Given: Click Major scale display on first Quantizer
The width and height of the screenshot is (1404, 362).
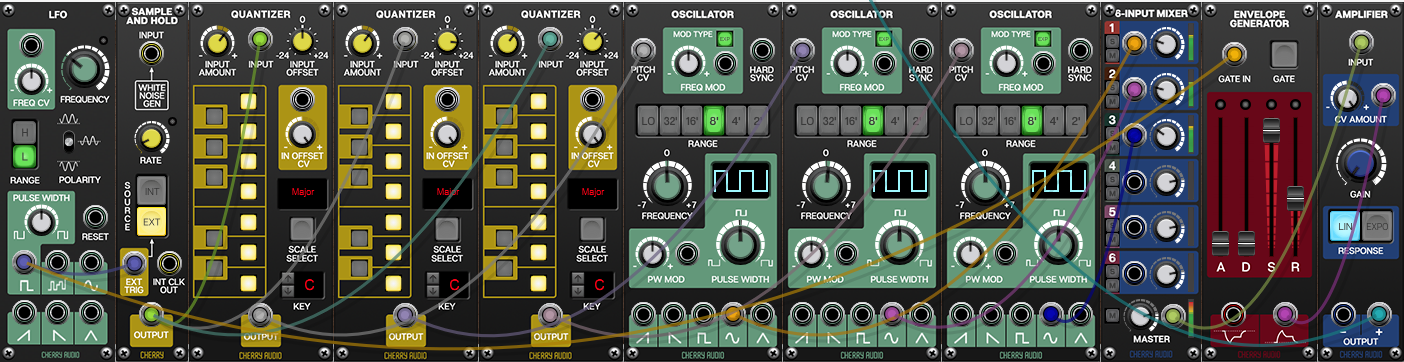Looking at the screenshot, I should tap(302, 192).
